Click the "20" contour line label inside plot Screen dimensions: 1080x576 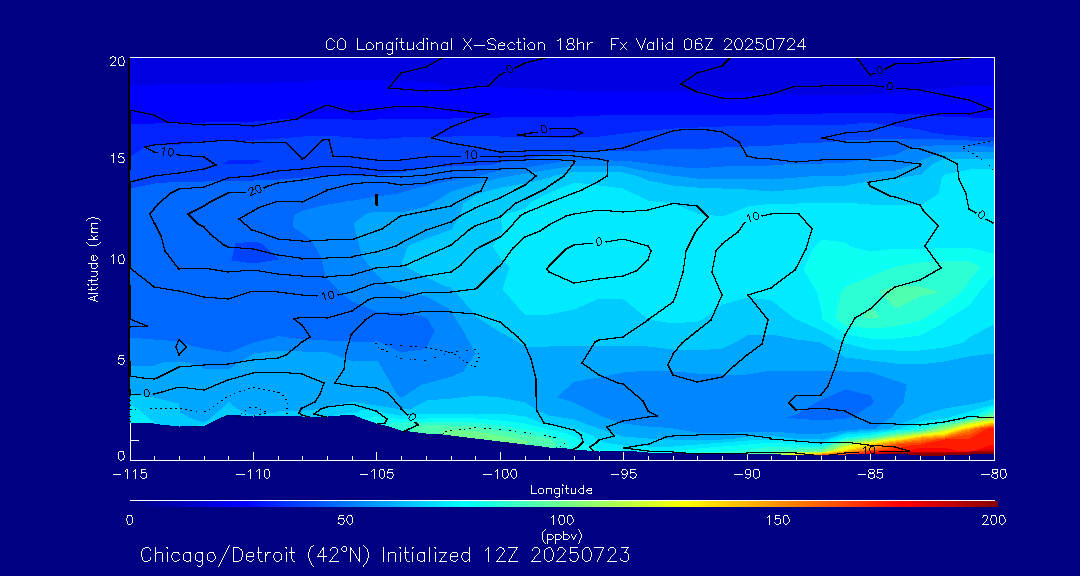coord(256,191)
